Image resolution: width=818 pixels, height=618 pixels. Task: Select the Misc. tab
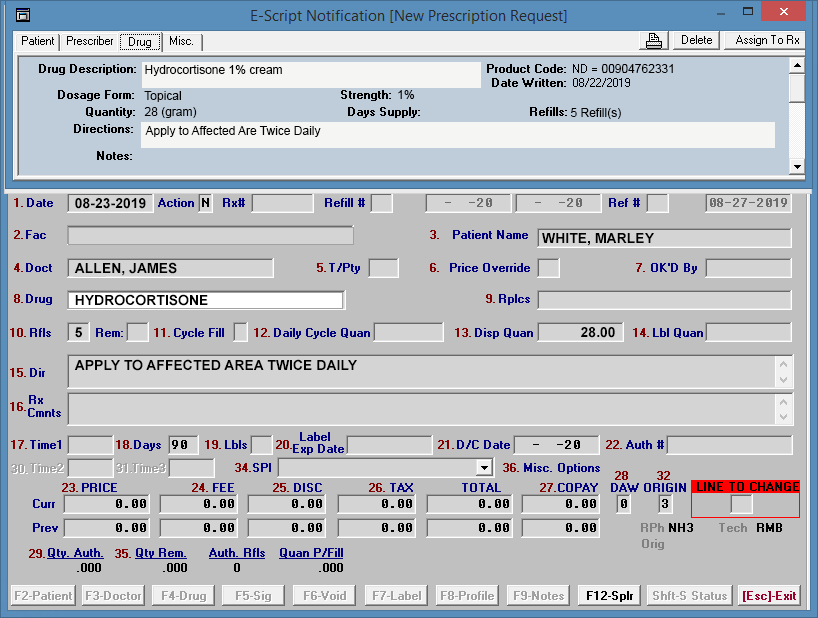click(x=181, y=42)
